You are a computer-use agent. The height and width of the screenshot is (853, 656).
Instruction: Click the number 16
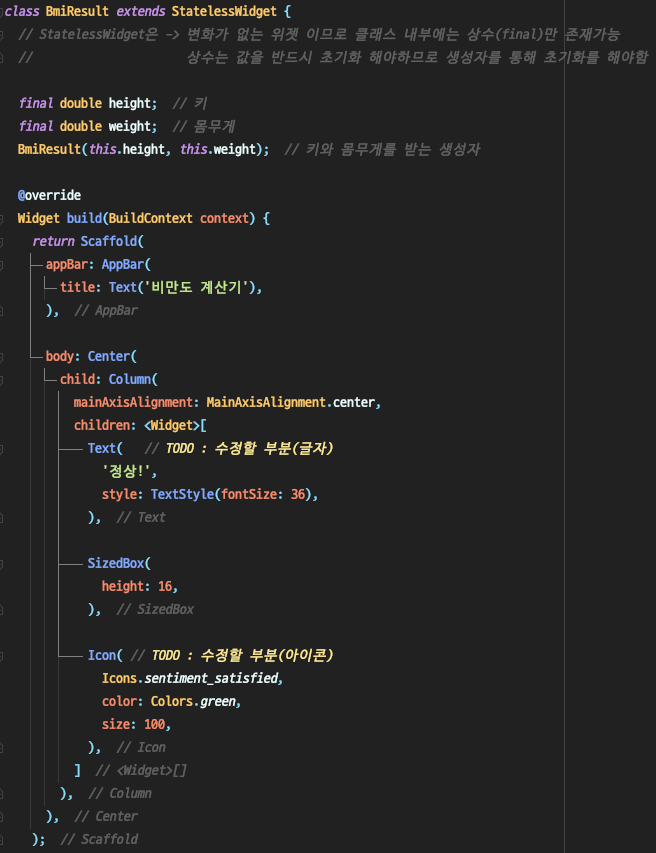pyautogui.click(x=165, y=586)
